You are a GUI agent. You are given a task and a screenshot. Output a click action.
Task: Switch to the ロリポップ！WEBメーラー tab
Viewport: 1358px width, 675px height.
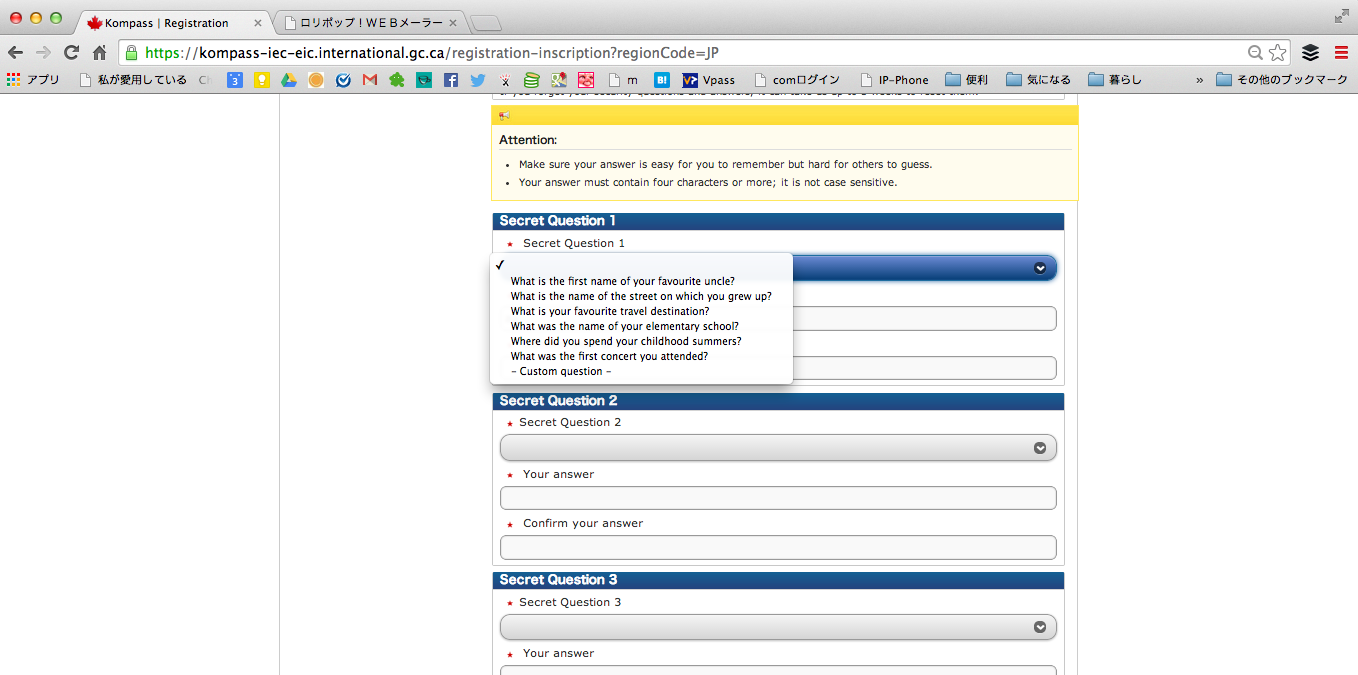tap(370, 22)
